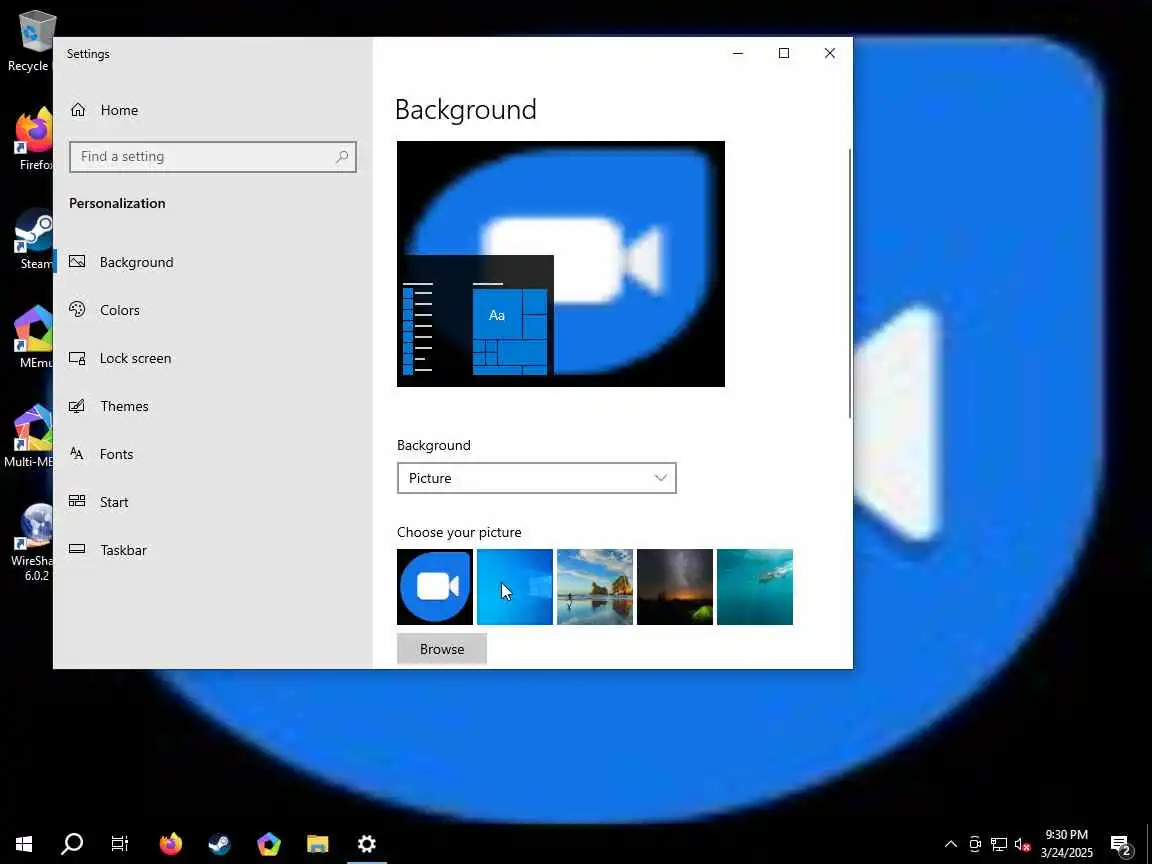Open the Background personalization page

click(x=213, y=262)
